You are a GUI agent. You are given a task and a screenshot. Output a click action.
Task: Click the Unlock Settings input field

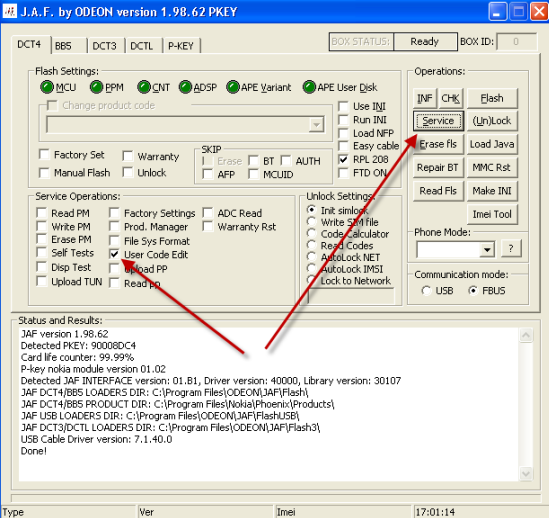point(351,296)
